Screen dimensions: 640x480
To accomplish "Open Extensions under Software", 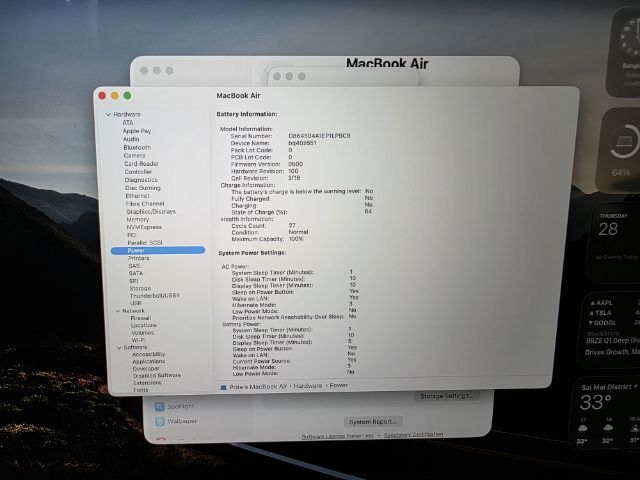I will point(147,383).
